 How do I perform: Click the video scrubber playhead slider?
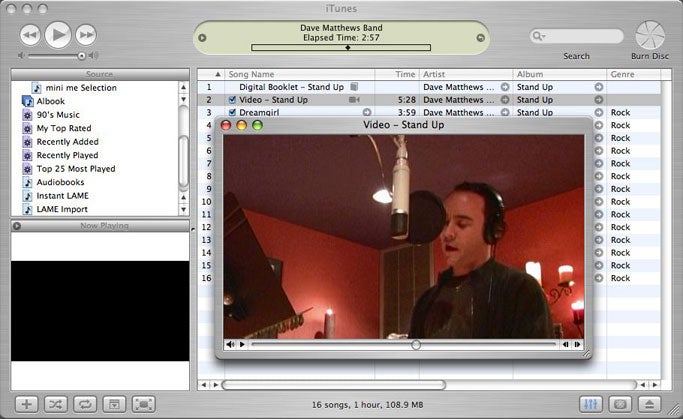pyautogui.click(x=416, y=345)
